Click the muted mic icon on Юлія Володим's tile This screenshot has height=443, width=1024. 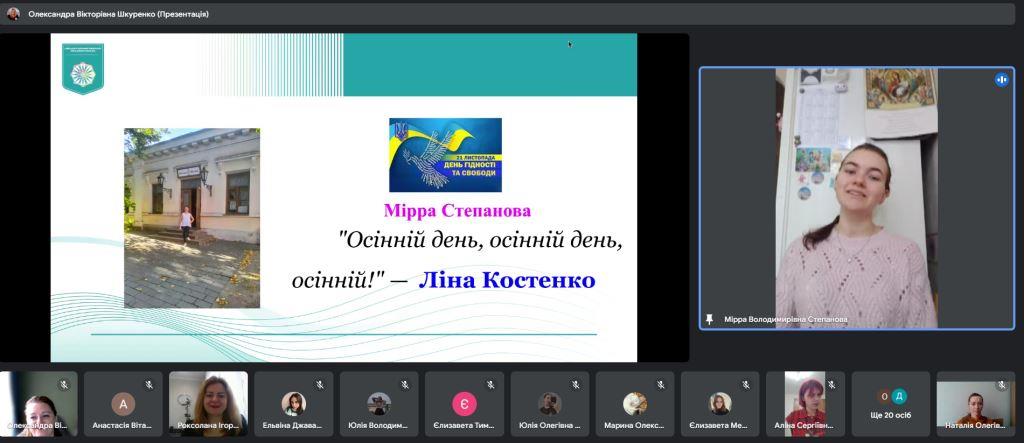point(405,384)
